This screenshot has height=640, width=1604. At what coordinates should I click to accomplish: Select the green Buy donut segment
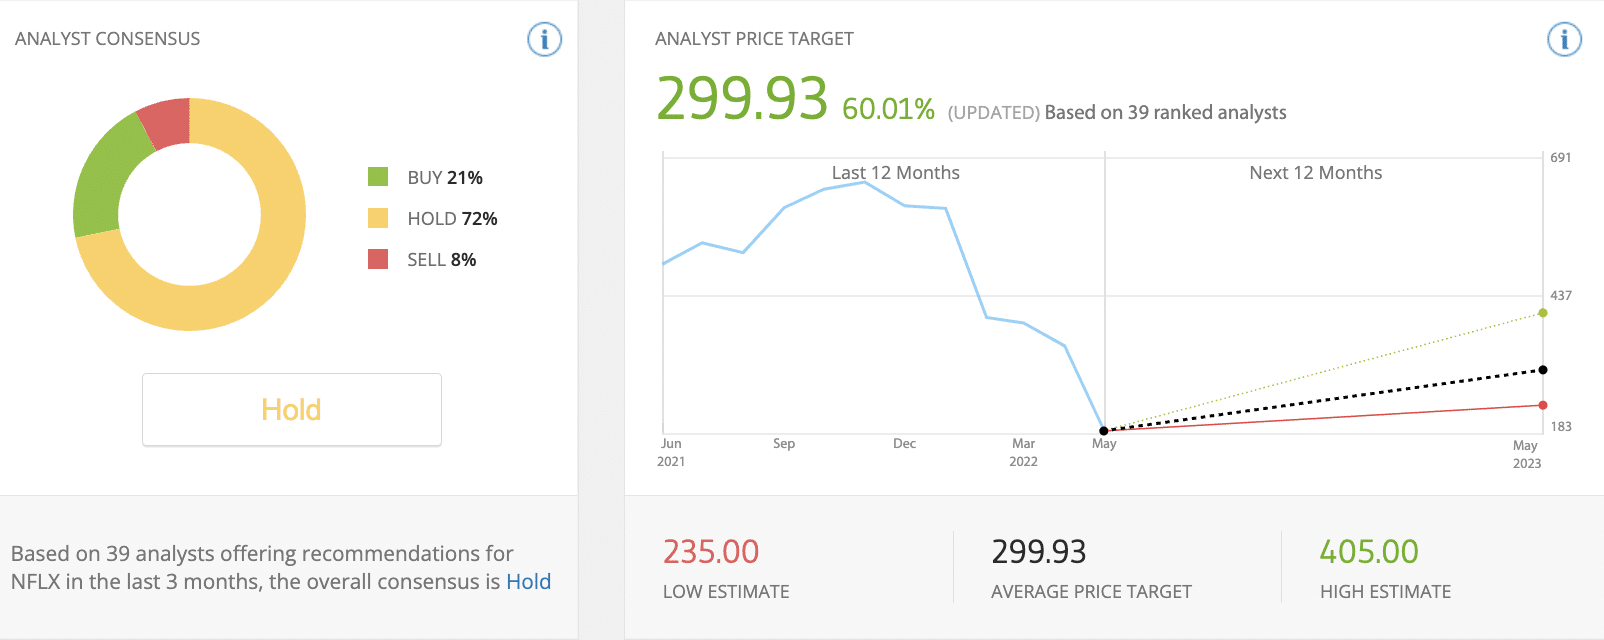[105, 180]
